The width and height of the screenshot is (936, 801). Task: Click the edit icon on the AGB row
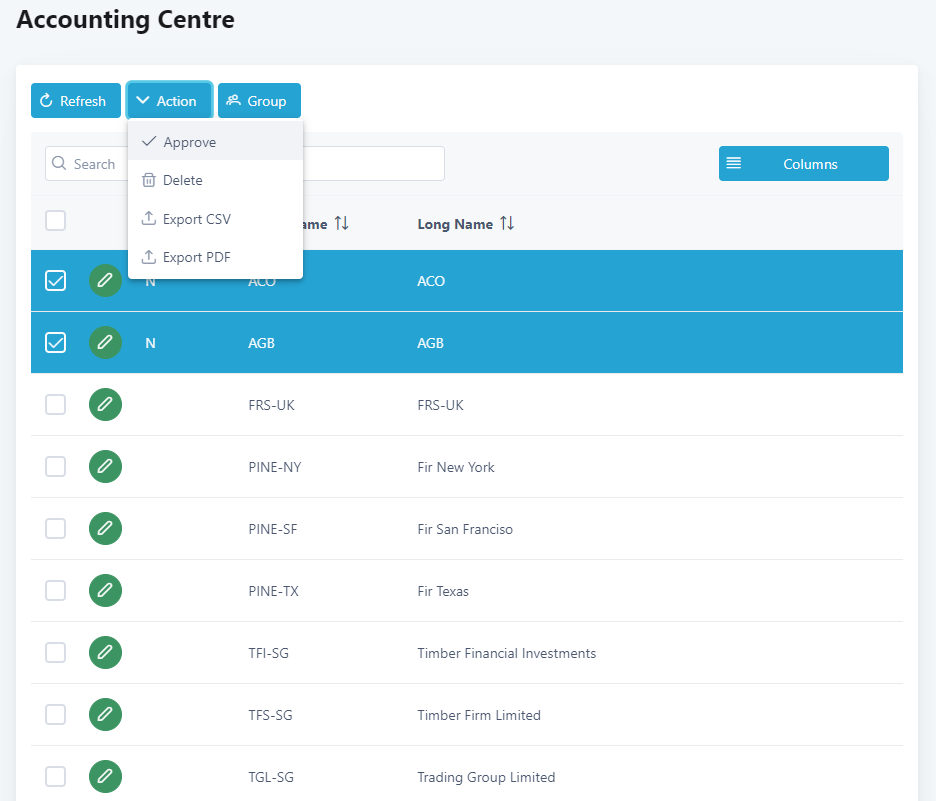pos(105,343)
